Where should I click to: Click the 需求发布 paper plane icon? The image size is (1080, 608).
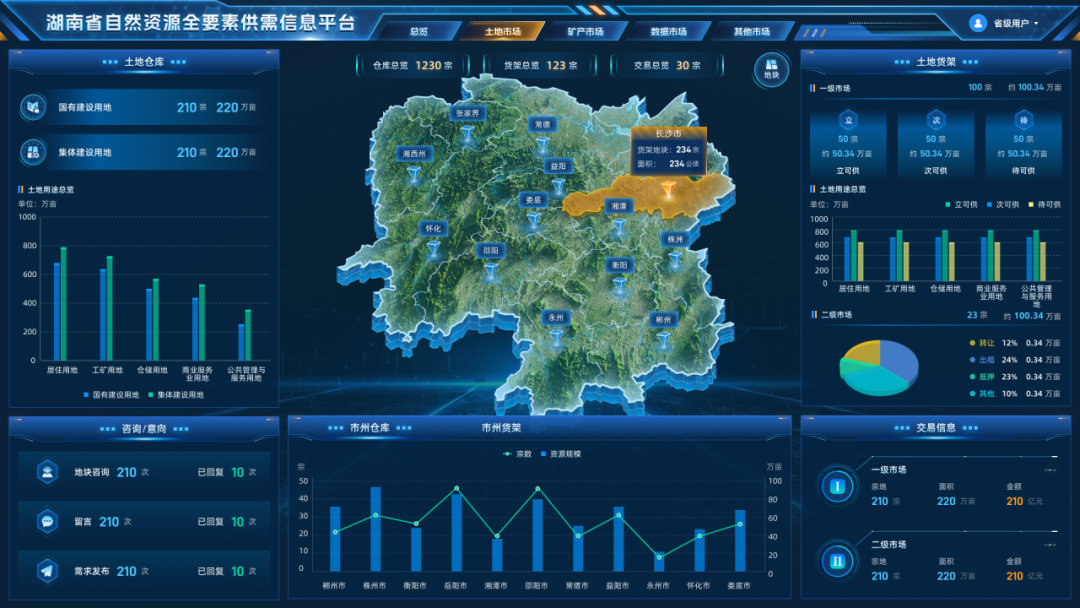[x=47, y=571]
